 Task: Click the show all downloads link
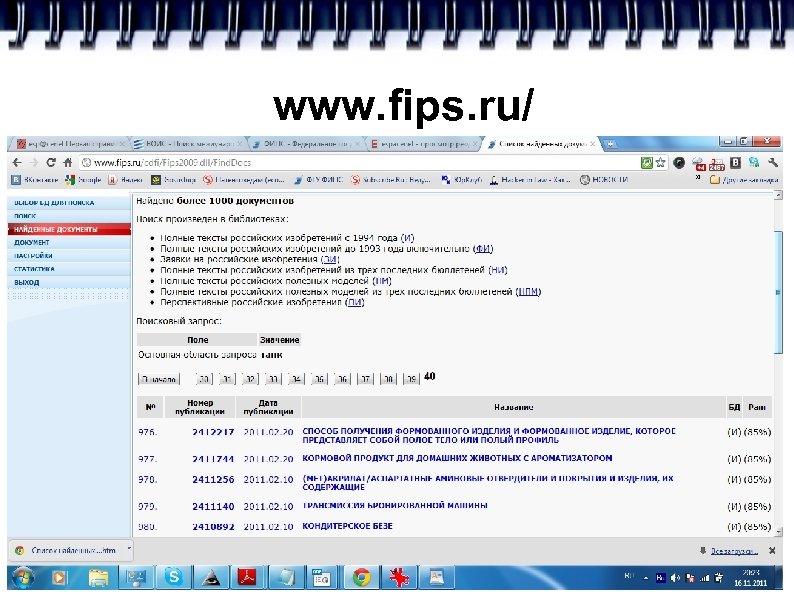(x=734, y=550)
